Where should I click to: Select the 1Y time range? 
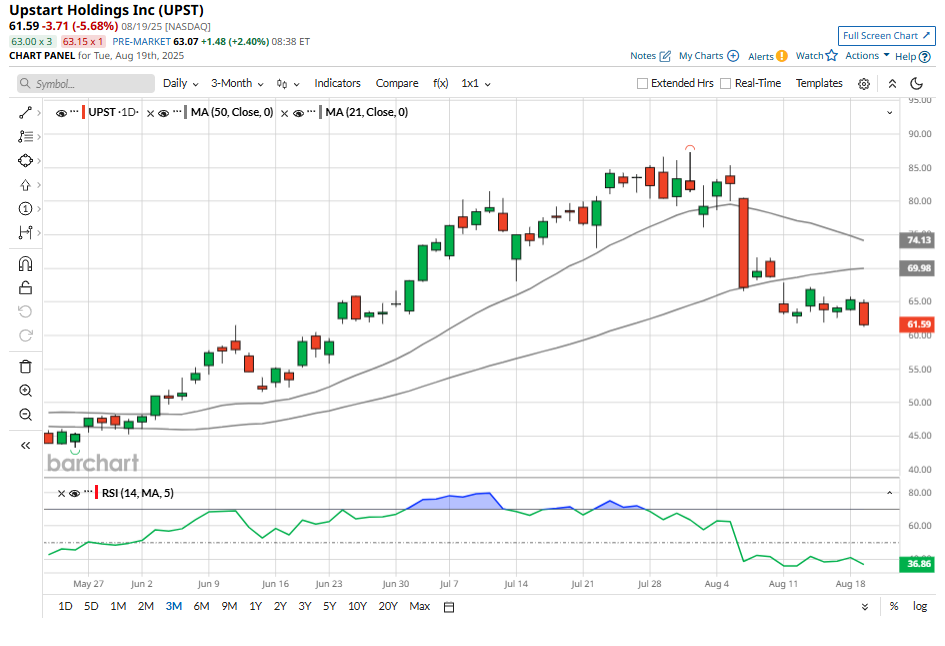[x=256, y=606]
